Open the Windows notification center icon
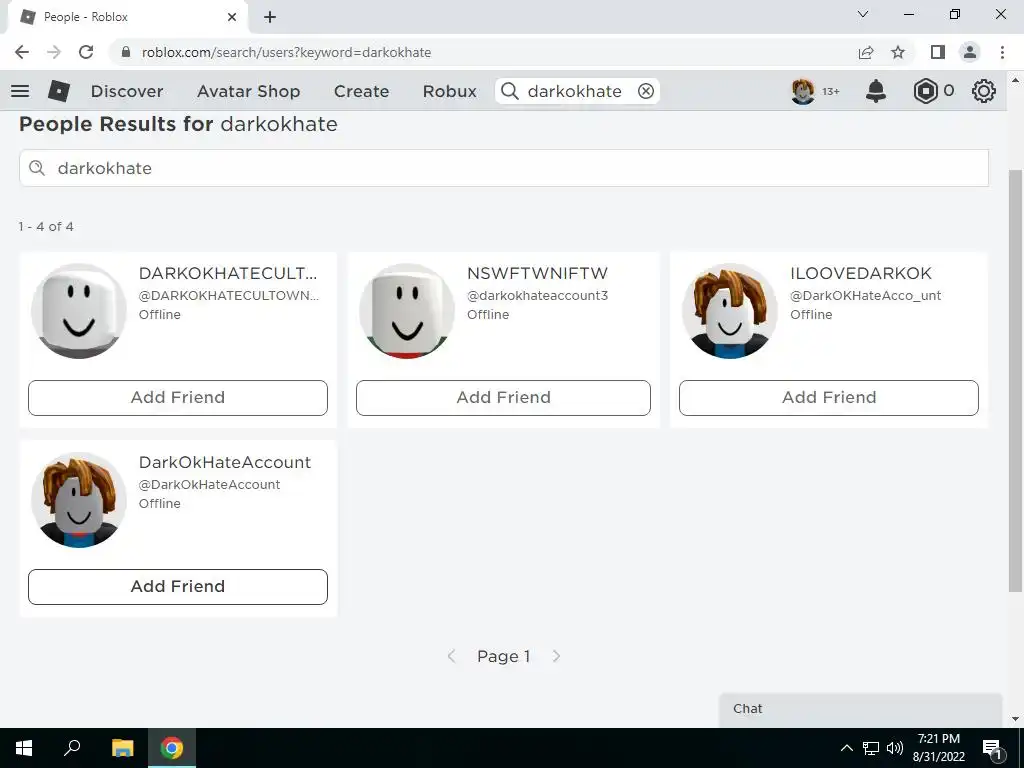 [x=992, y=748]
